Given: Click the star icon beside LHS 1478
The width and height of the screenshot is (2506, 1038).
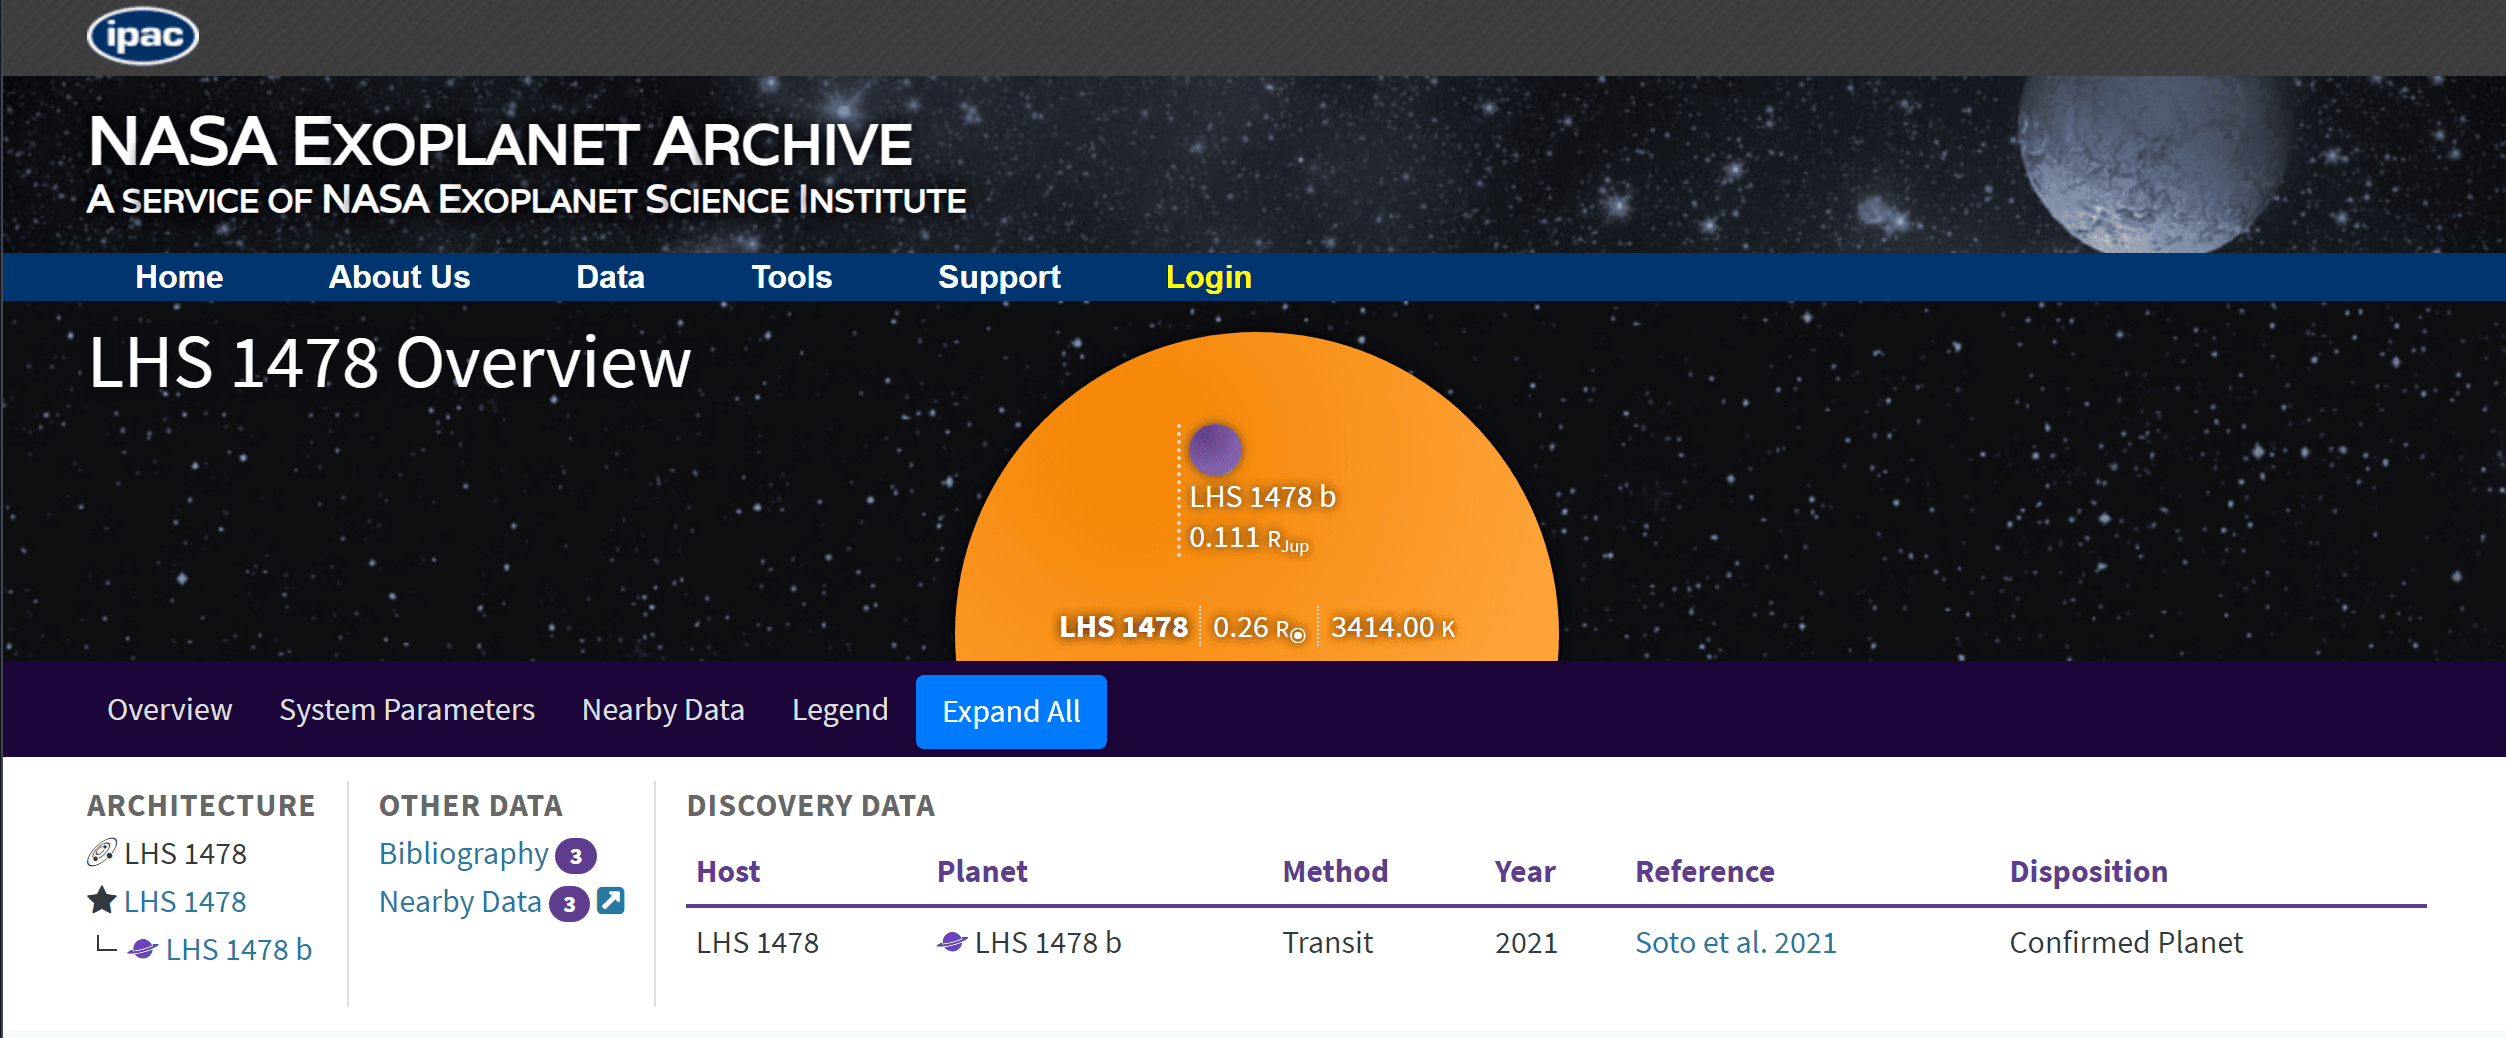Looking at the screenshot, I should [102, 900].
